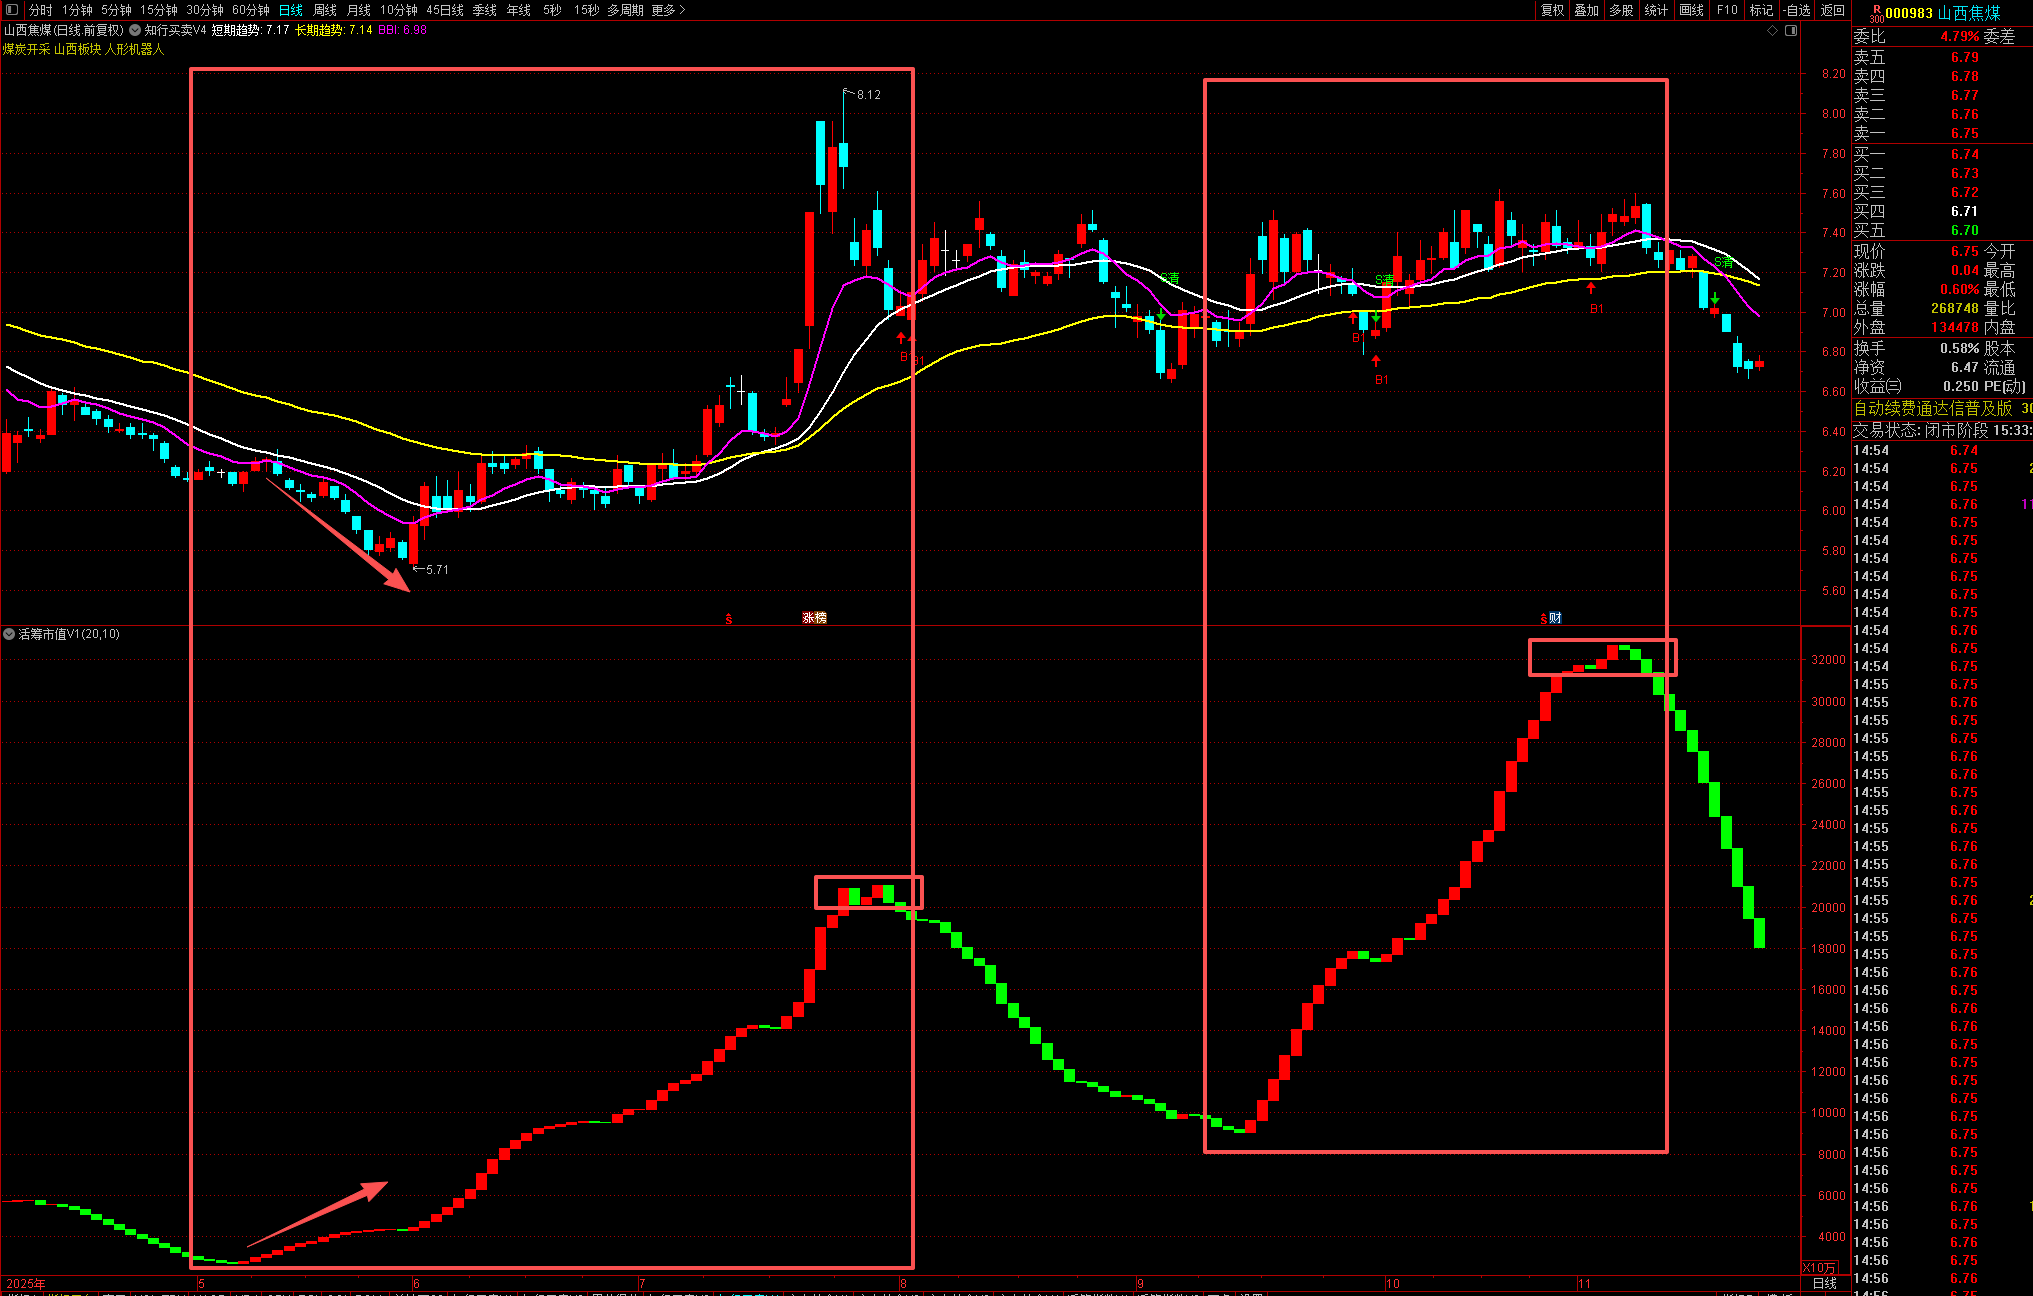This screenshot has width=2033, height=1296.
Task: Click the diamond icon above the chart
Action: click(x=1773, y=31)
